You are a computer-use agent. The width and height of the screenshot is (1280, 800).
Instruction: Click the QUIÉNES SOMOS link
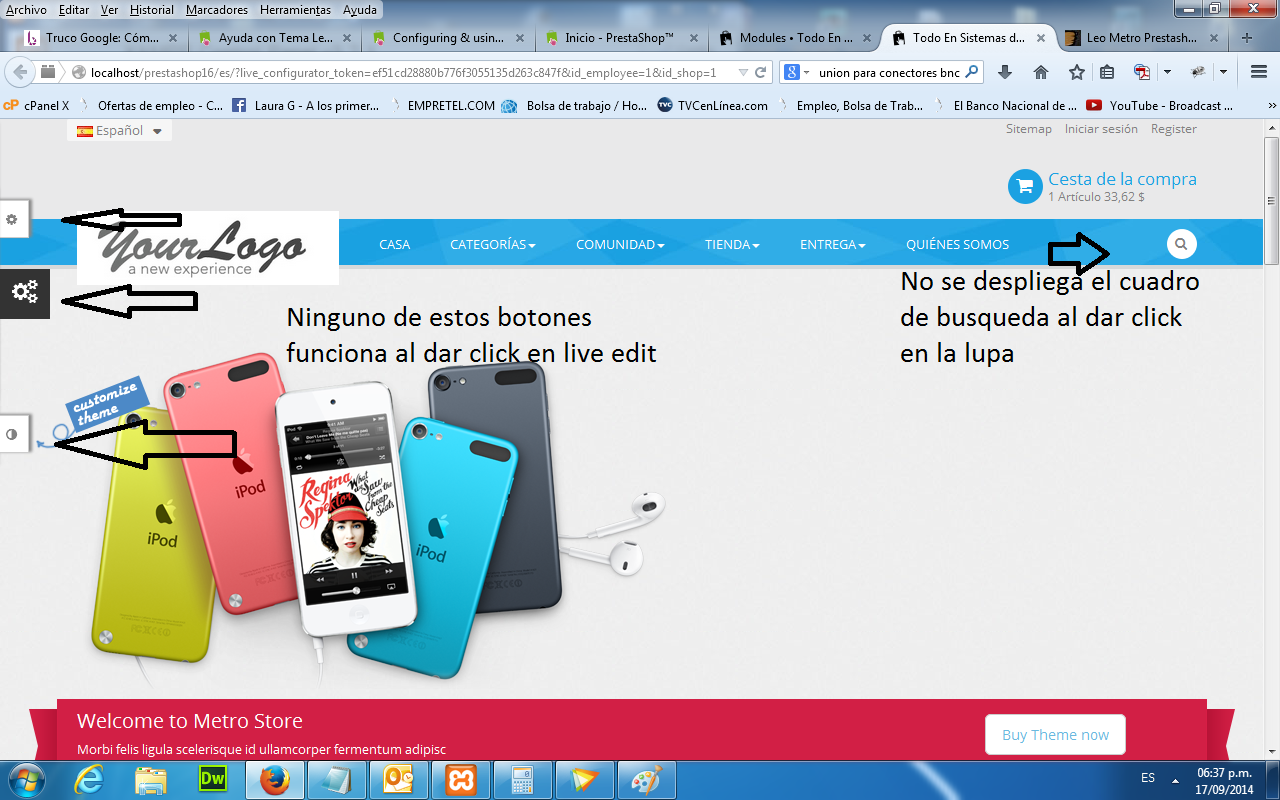(958, 244)
